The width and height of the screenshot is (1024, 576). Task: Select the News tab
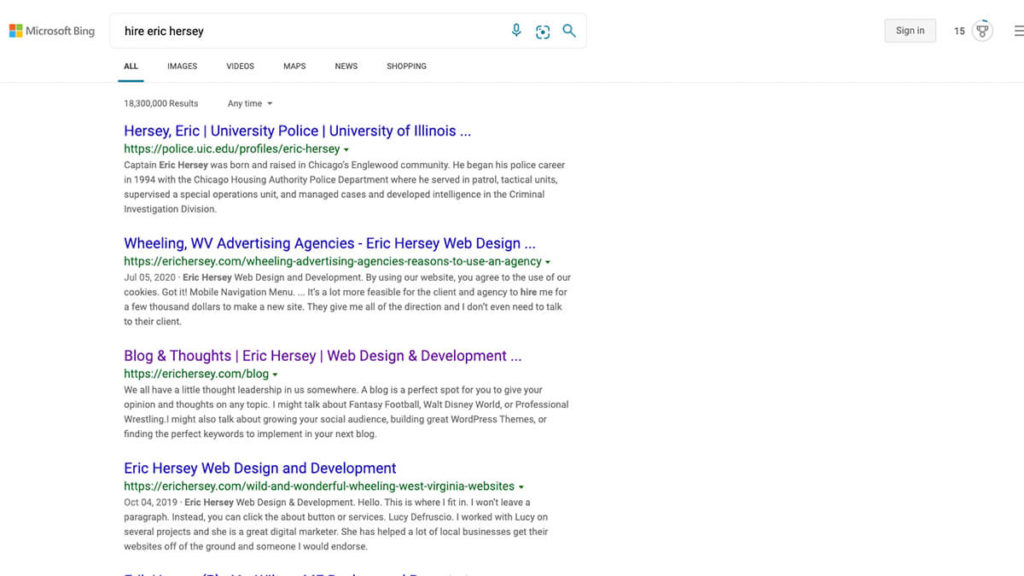tap(346, 66)
